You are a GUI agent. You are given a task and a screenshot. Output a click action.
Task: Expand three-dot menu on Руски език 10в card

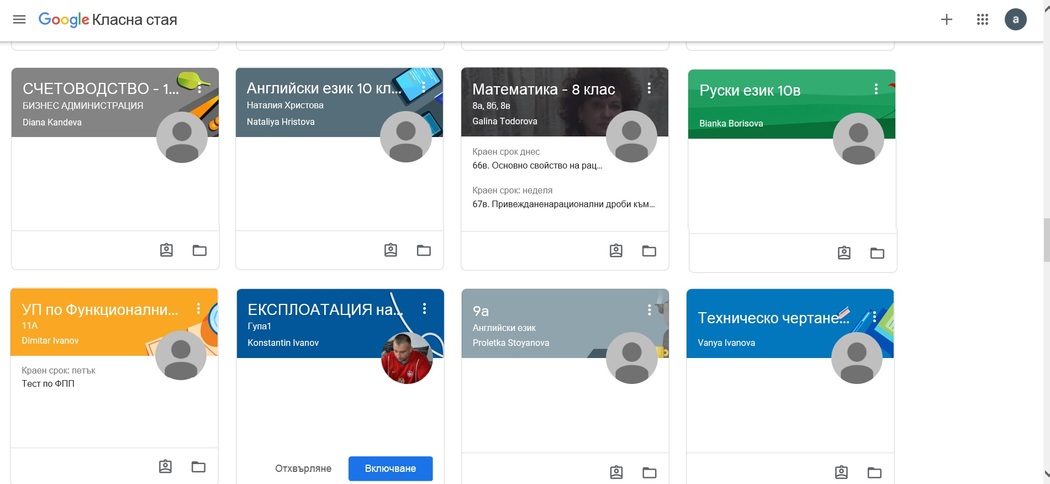coord(876,90)
